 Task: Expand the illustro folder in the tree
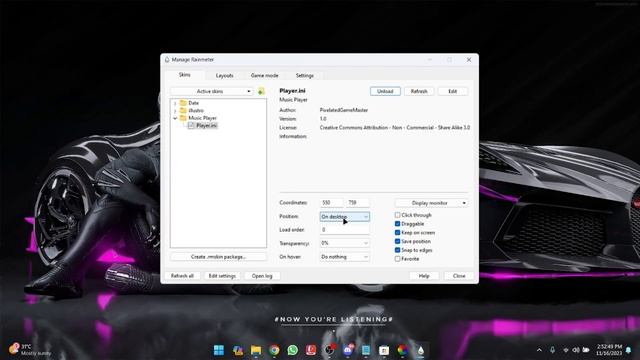pos(175,111)
